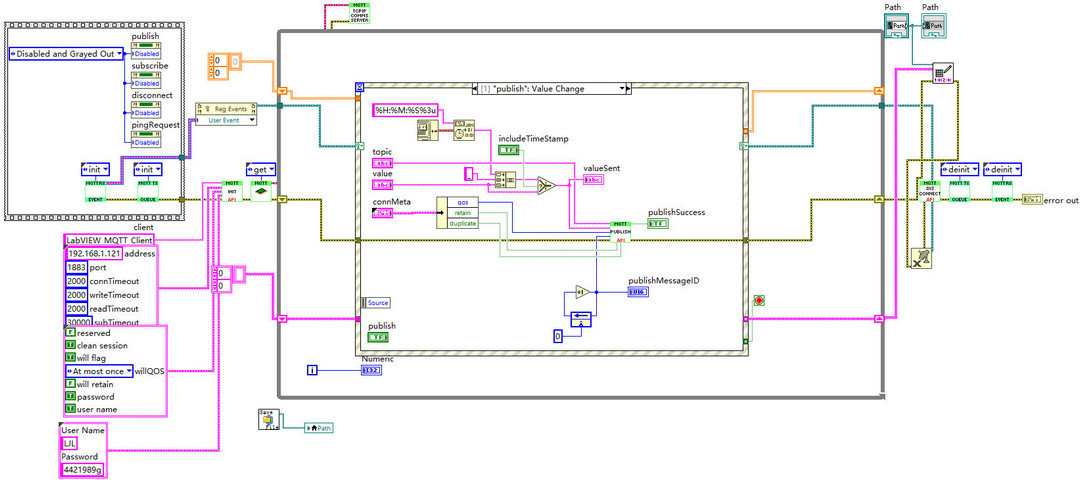Image resolution: width=1080 pixels, height=480 pixels.
Task: Click the includeTimeStamp boolean terminal
Action: coord(509,150)
